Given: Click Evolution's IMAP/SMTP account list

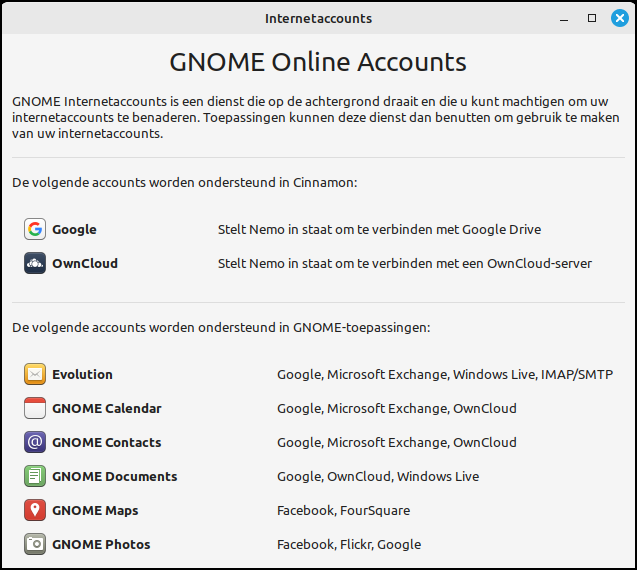Looking at the screenshot, I should click(x=445, y=374).
